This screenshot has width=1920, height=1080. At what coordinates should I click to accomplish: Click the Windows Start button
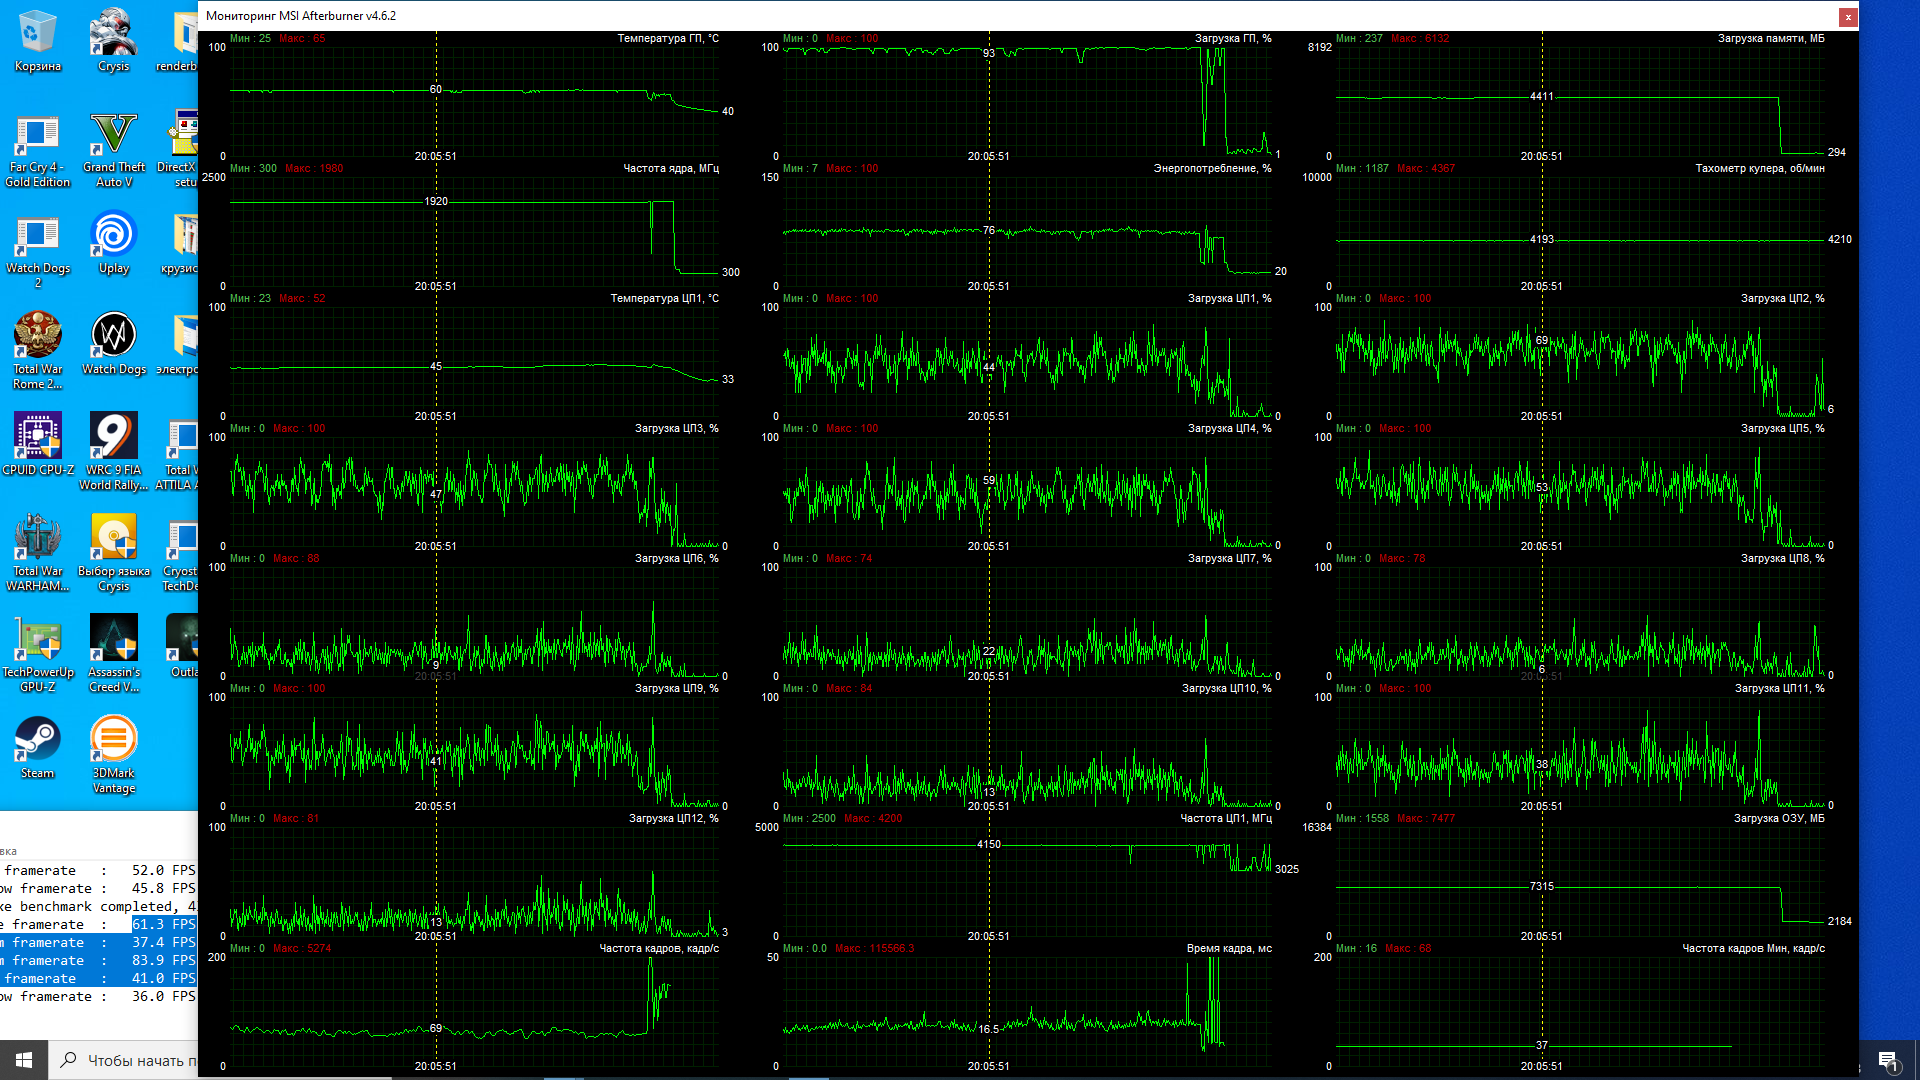(x=24, y=1059)
